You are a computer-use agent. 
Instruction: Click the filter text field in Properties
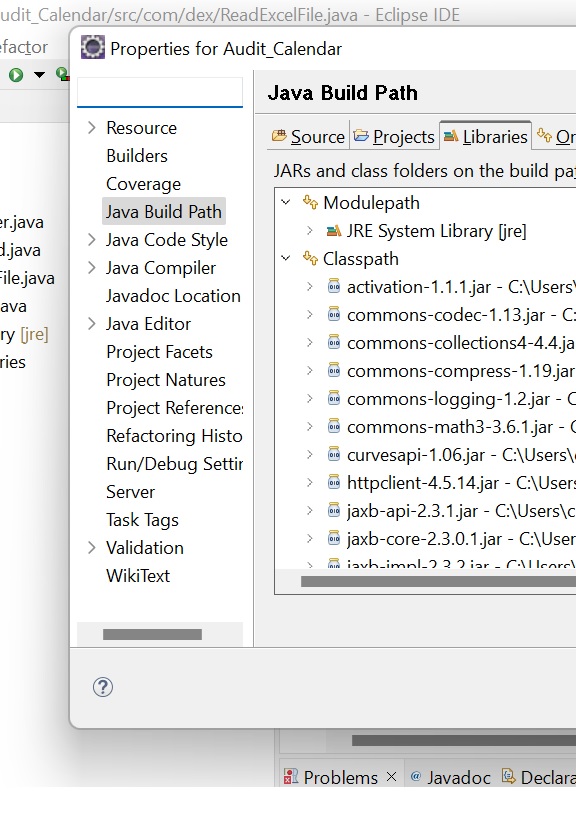[160, 92]
